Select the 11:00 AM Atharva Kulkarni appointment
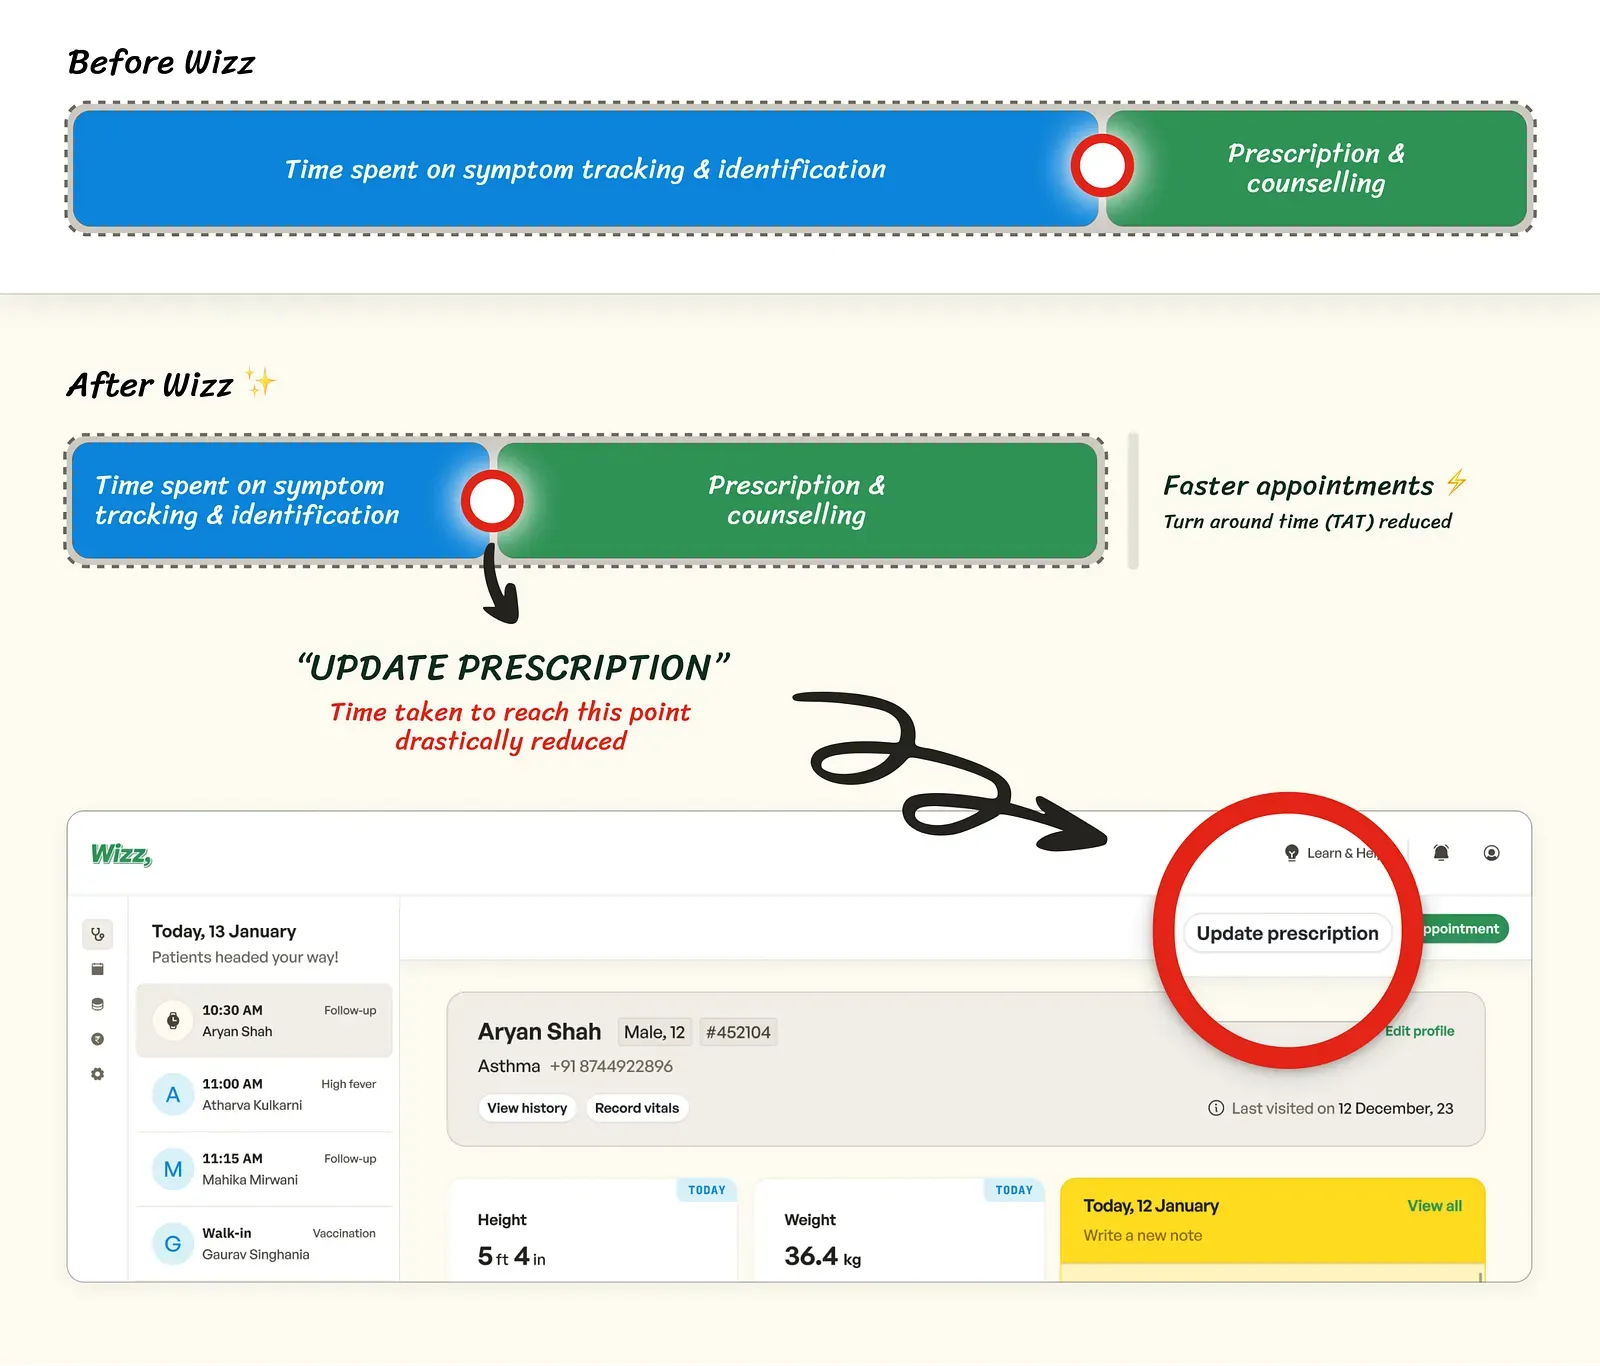The image size is (1600, 1366). (264, 1095)
